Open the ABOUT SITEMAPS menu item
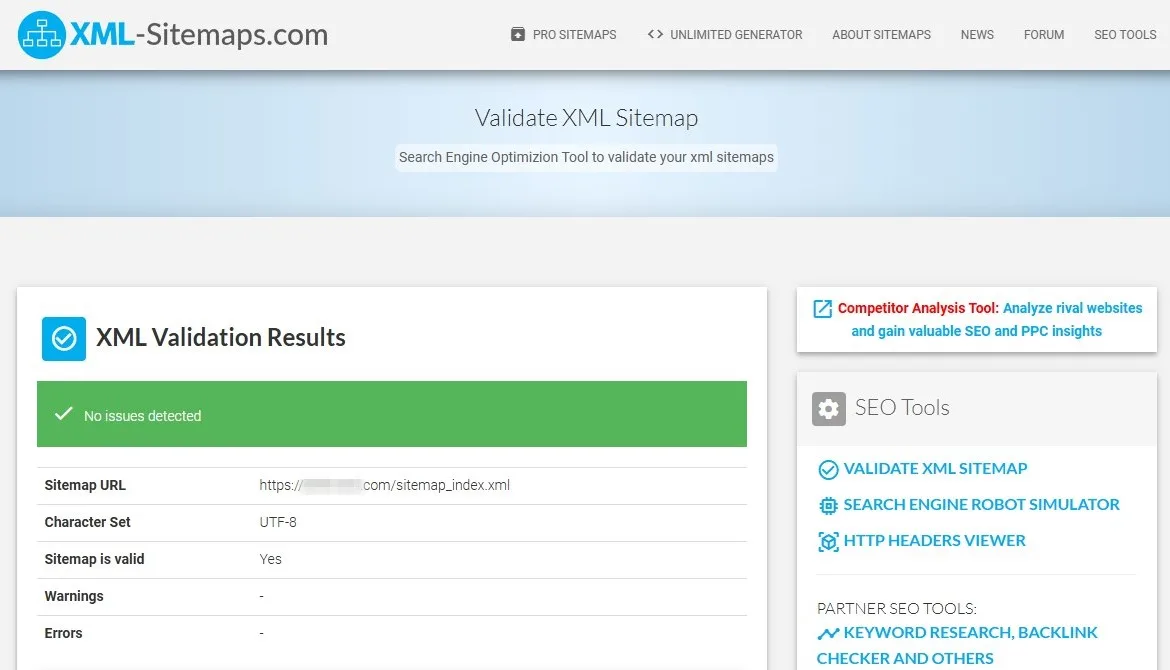The image size is (1170, 670). (881, 34)
